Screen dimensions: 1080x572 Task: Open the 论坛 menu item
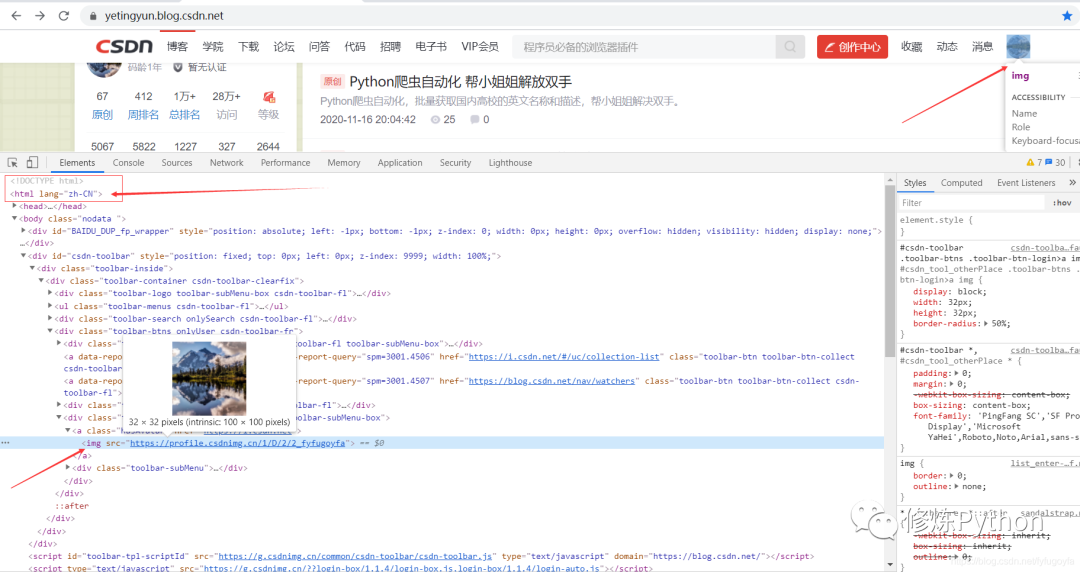[x=284, y=46]
